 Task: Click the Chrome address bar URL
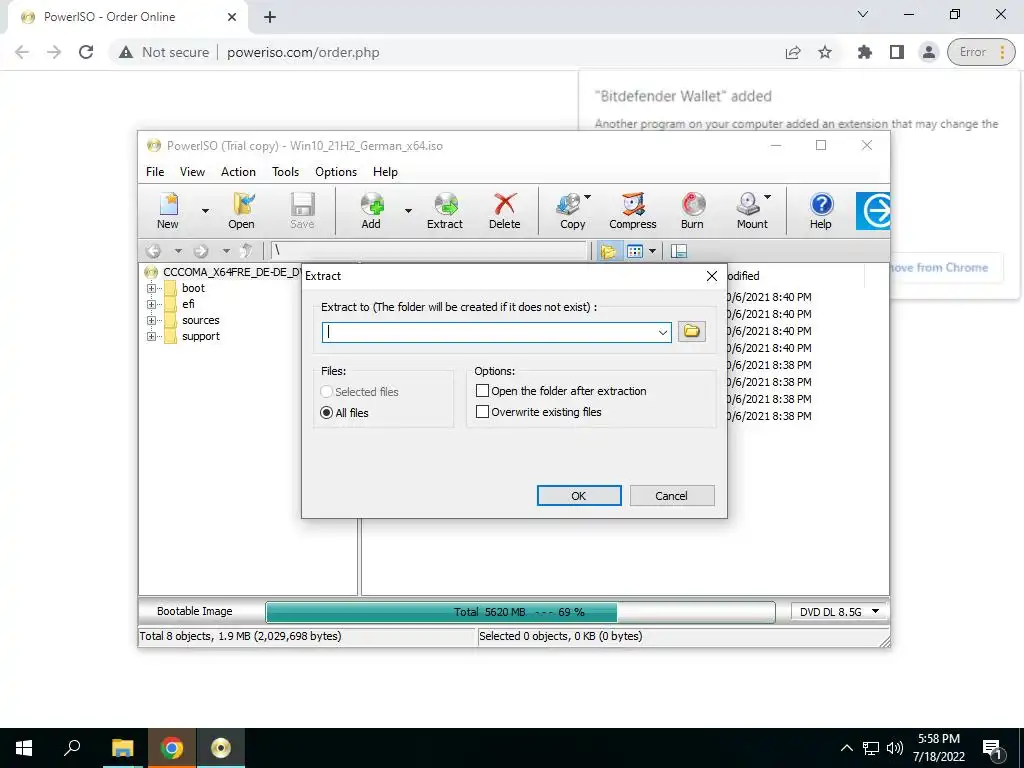pos(303,52)
